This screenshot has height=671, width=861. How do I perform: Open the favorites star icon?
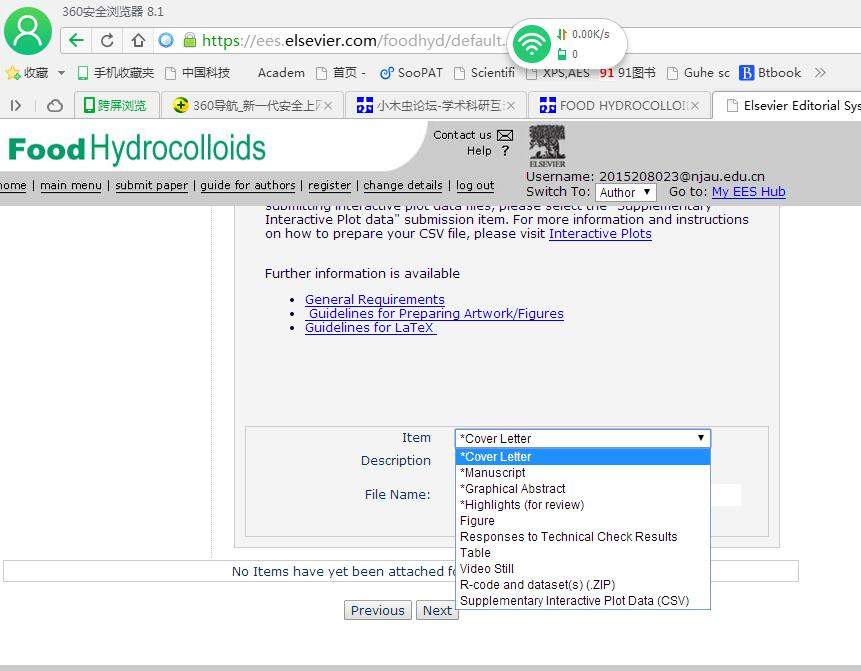point(13,72)
